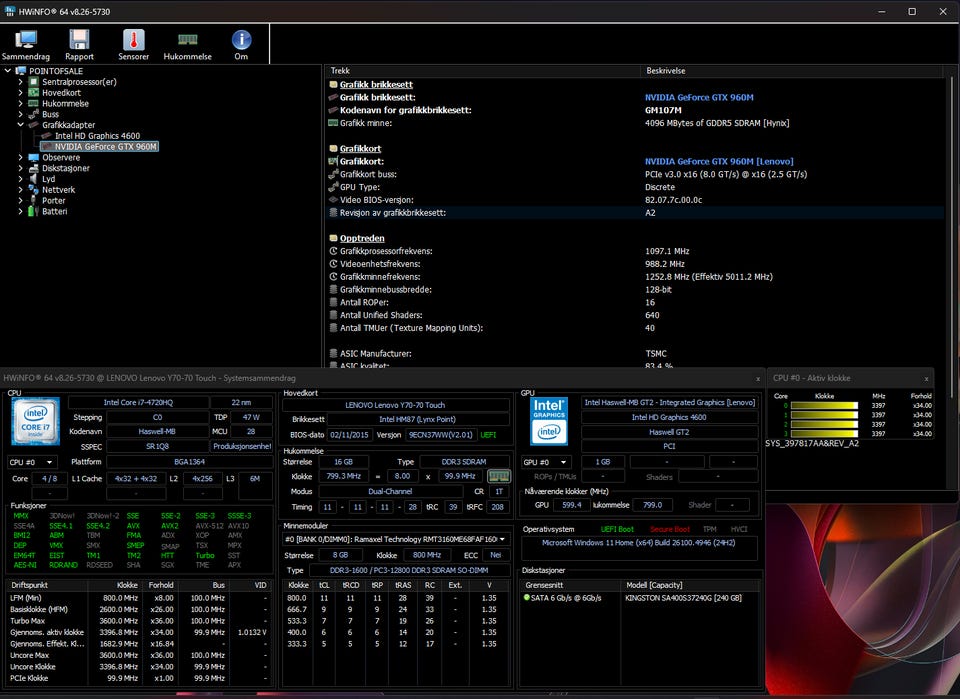Expand the Hovedkort tree node
This screenshot has width=960, height=699.
tap(20, 92)
